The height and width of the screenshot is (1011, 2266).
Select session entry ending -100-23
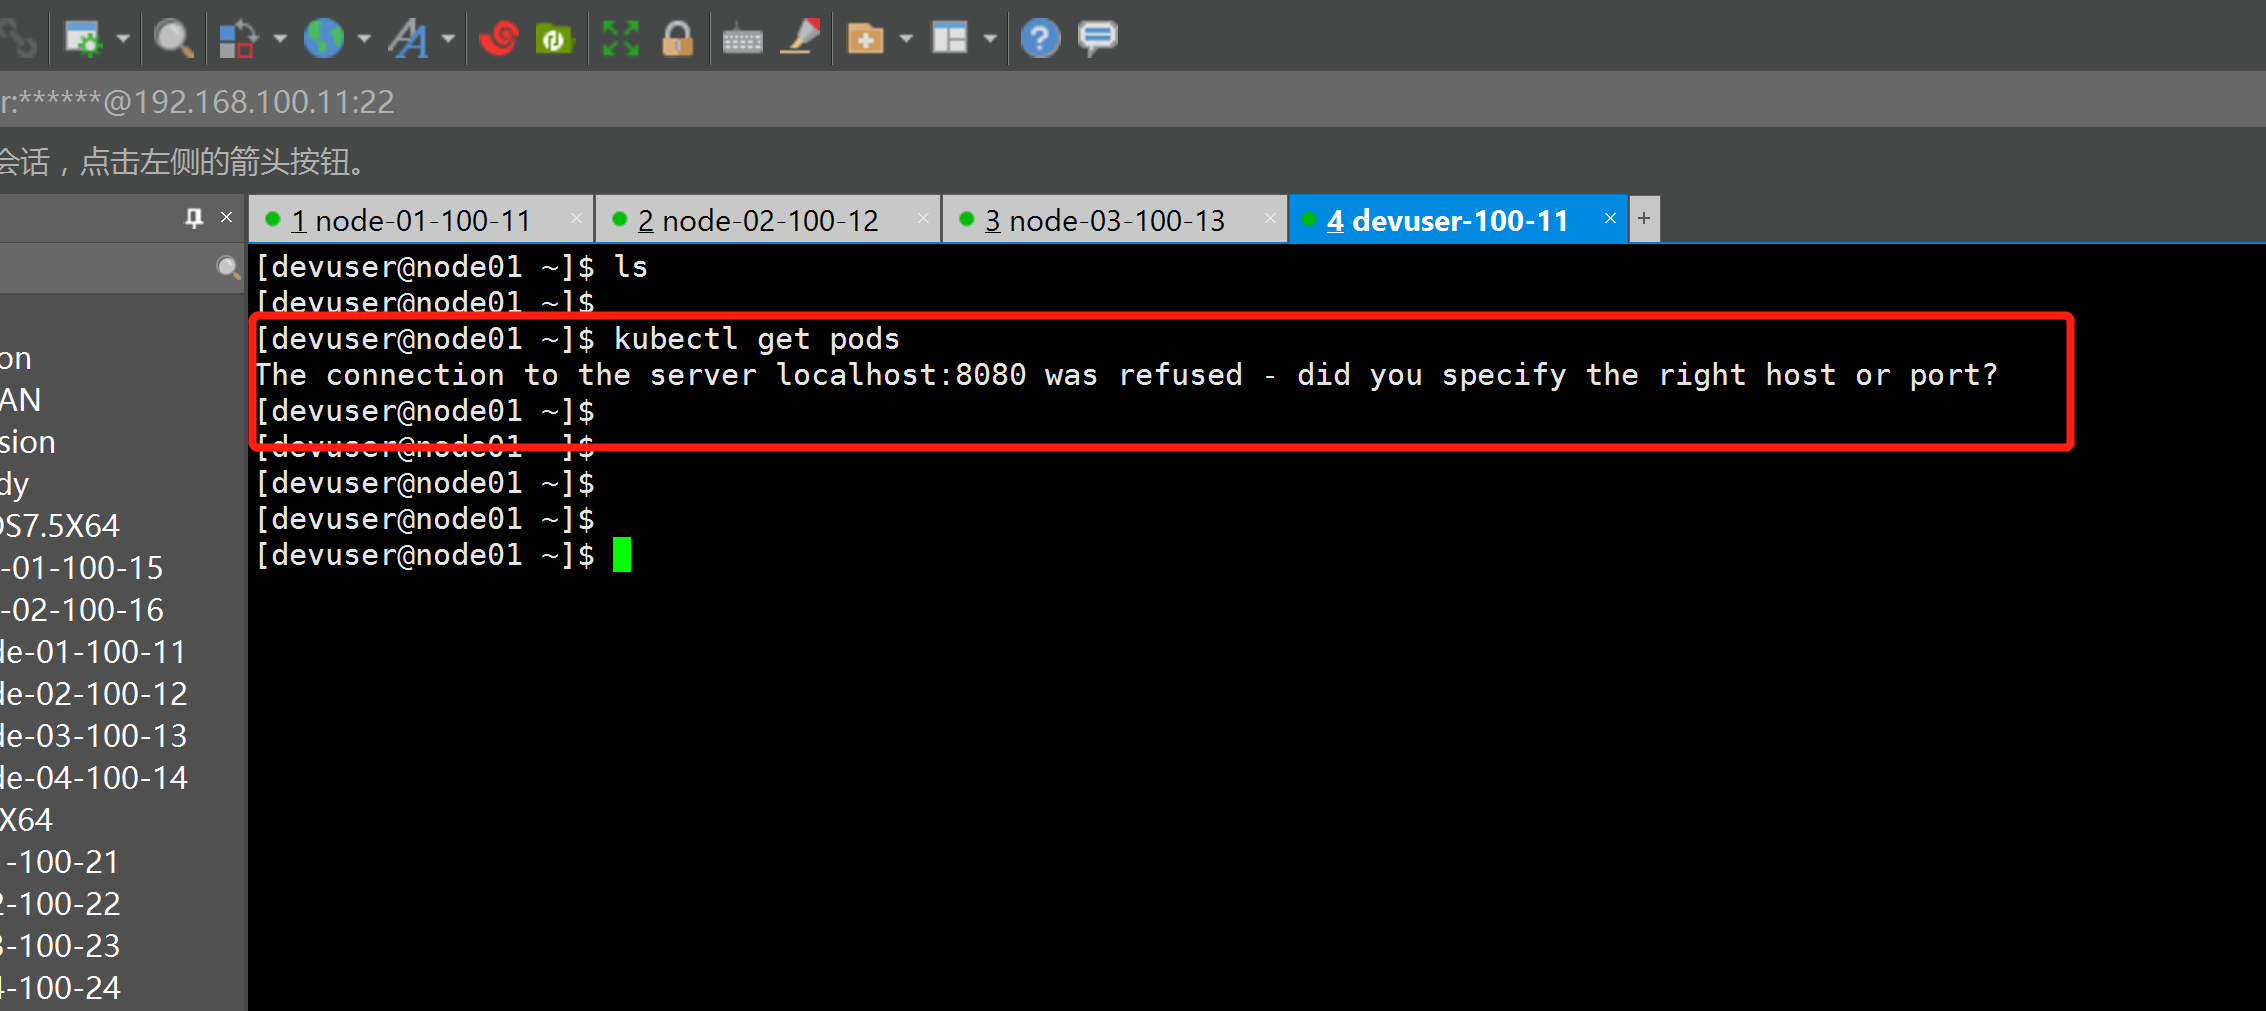tap(60, 946)
